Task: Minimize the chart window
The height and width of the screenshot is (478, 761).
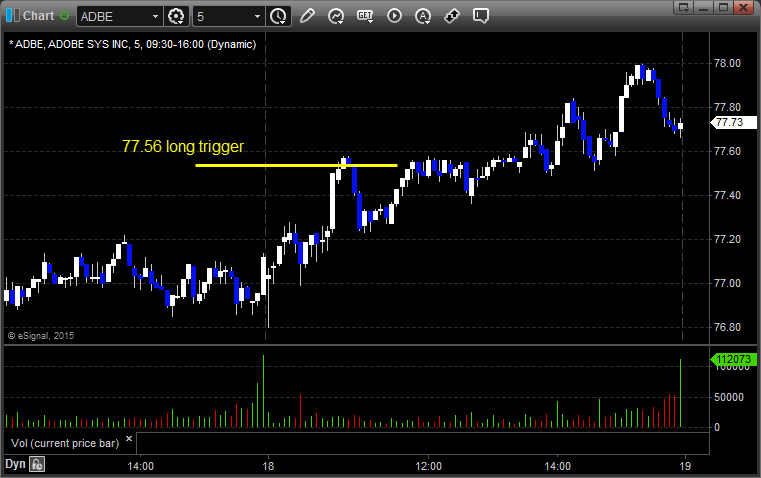Action: click(704, 7)
